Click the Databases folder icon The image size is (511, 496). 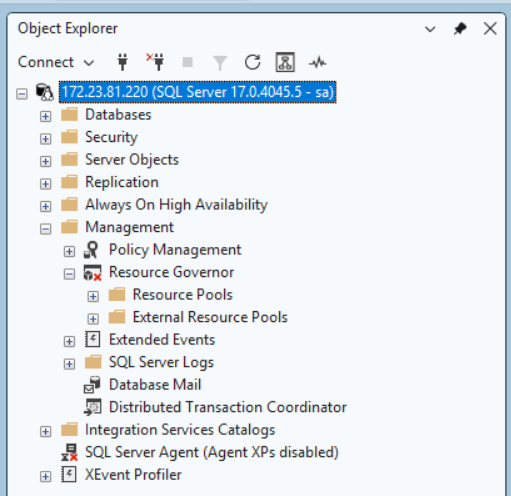tap(69, 115)
